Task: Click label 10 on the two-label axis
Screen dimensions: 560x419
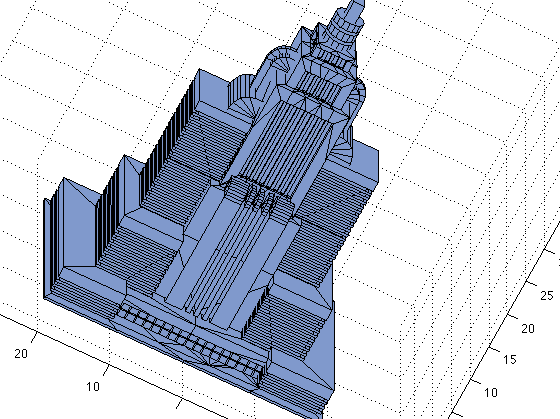Action: [93, 386]
